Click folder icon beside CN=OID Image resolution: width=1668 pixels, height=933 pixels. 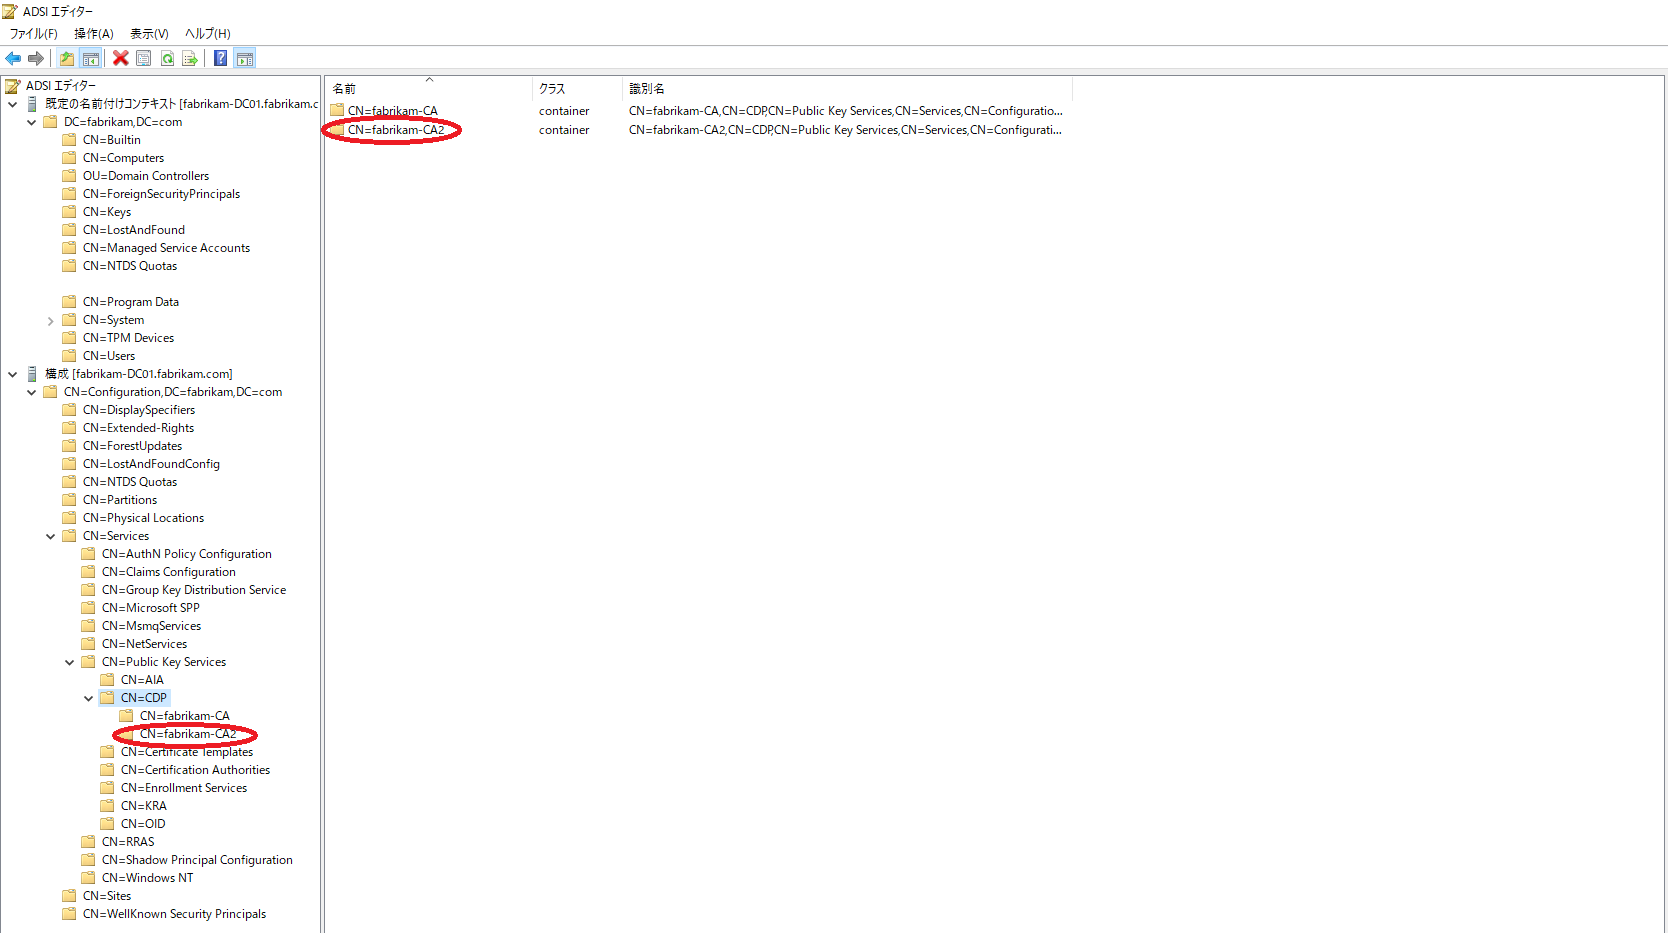(107, 824)
